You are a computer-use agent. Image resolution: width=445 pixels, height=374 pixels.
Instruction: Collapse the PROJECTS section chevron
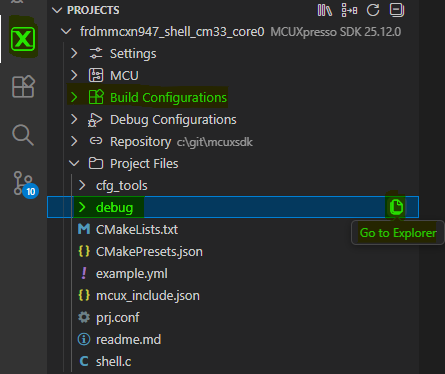click(57, 10)
